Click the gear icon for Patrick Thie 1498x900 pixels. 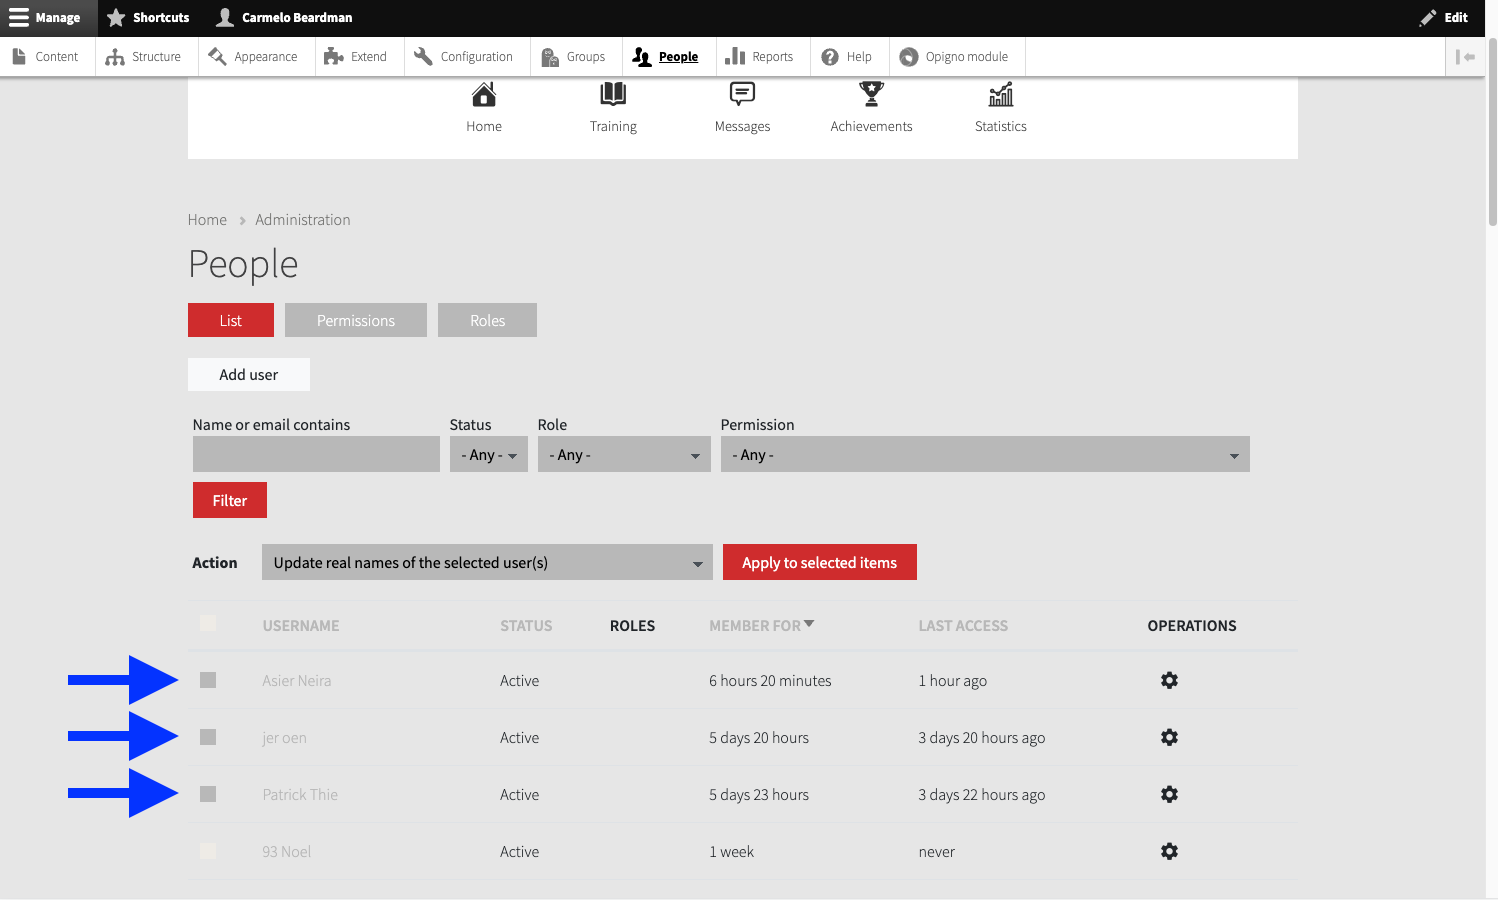[1169, 794]
